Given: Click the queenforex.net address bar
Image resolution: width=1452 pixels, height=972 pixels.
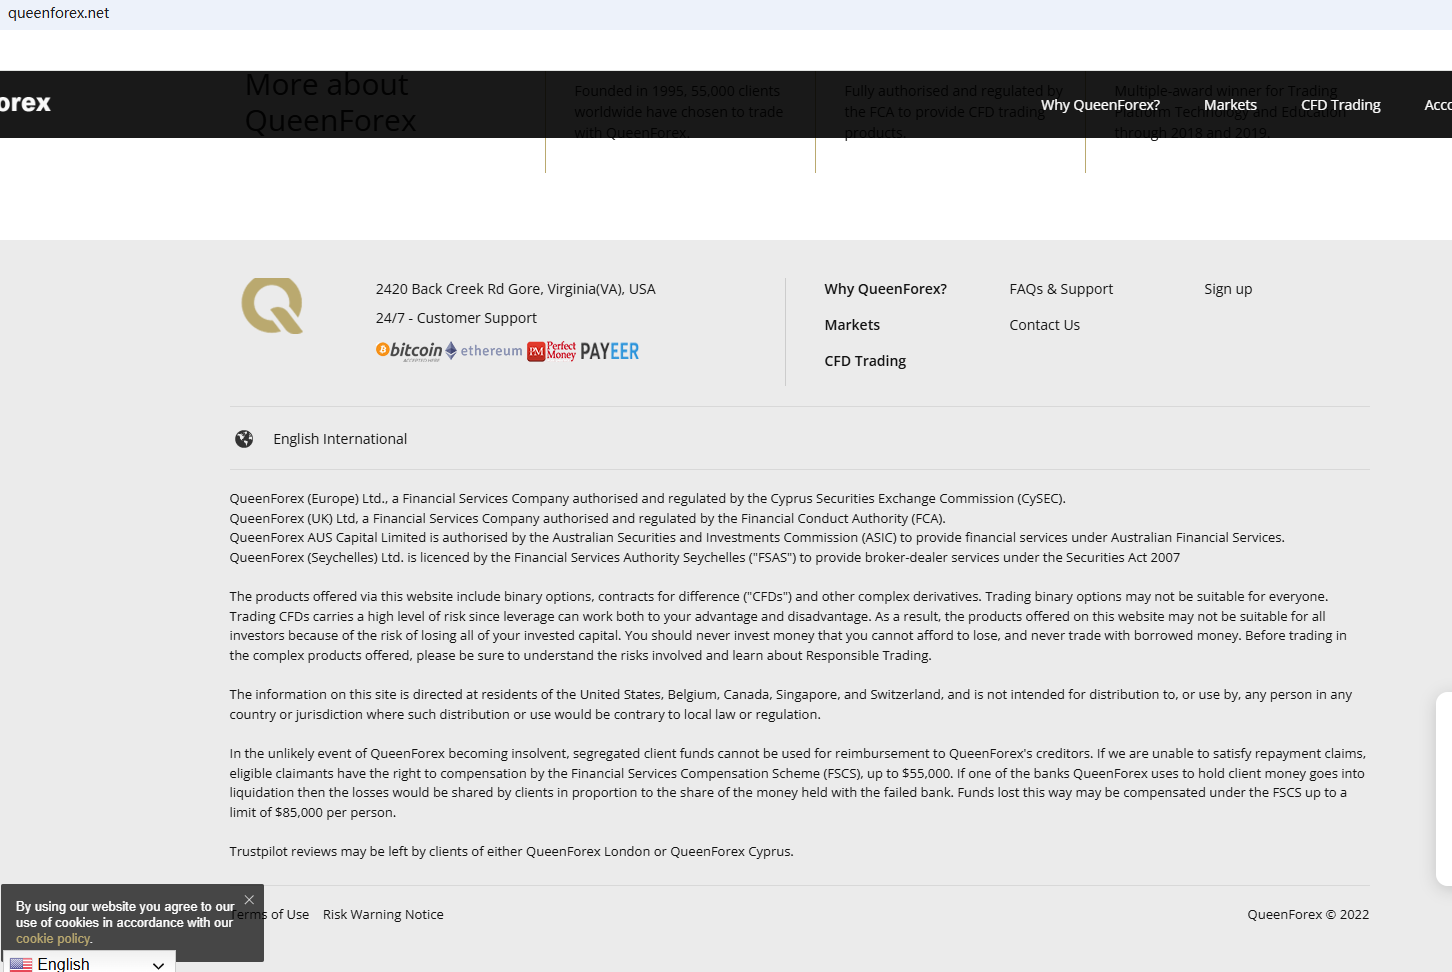Looking at the screenshot, I should click(59, 13).
